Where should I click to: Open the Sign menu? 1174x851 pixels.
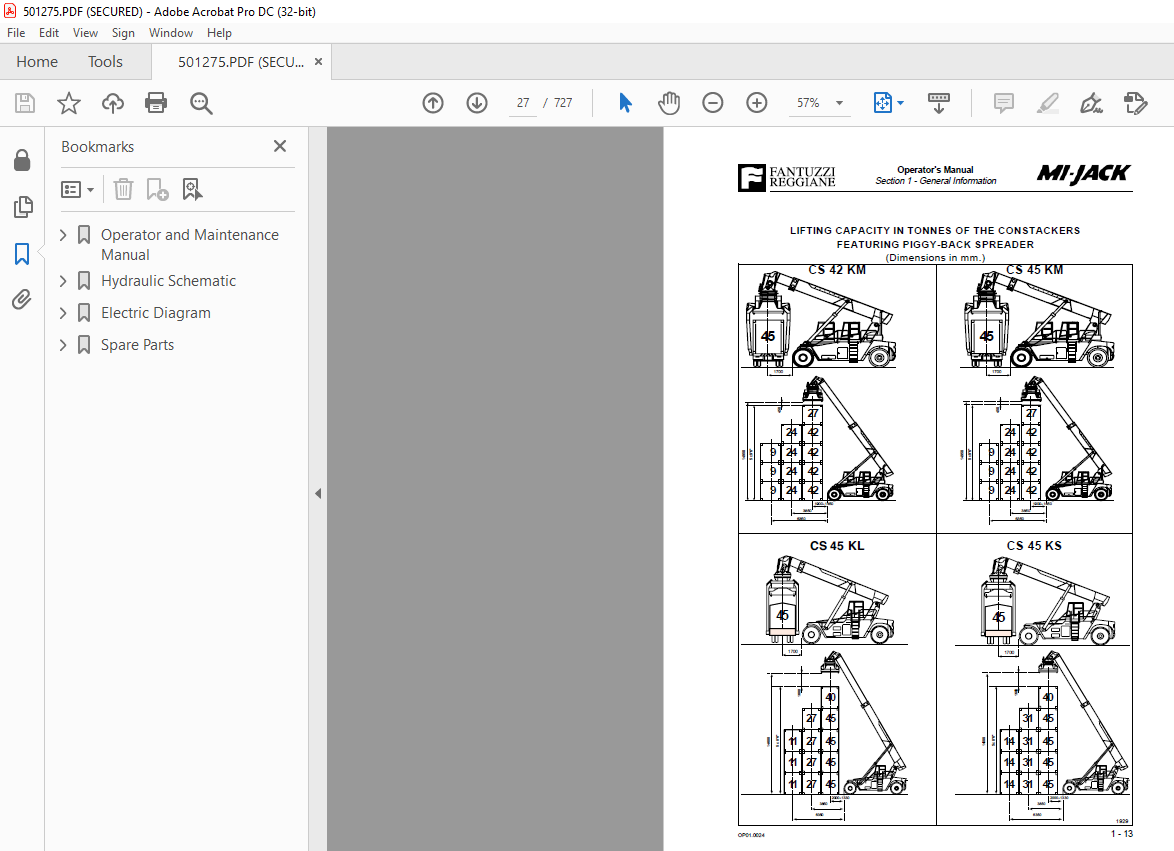coord(123,33)
